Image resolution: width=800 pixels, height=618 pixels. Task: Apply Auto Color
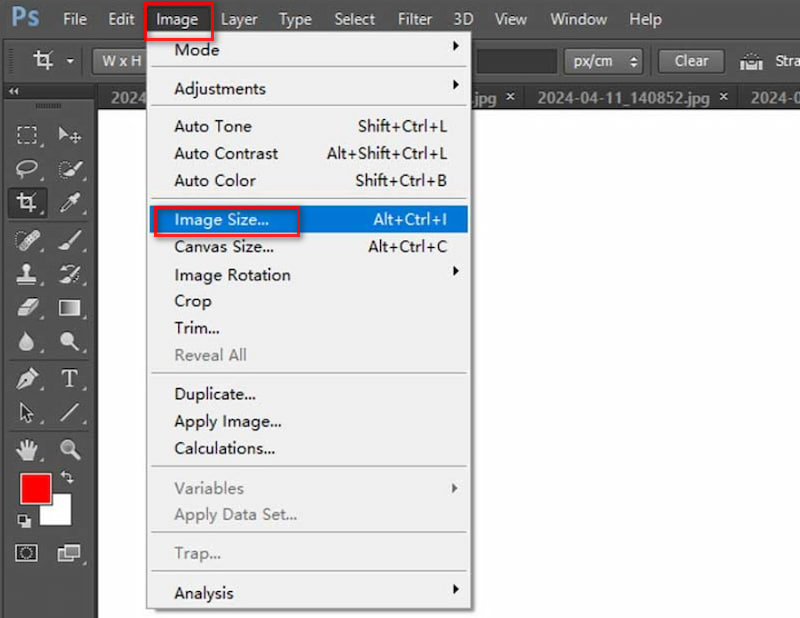pyautogui.click(x=309, y=180)
